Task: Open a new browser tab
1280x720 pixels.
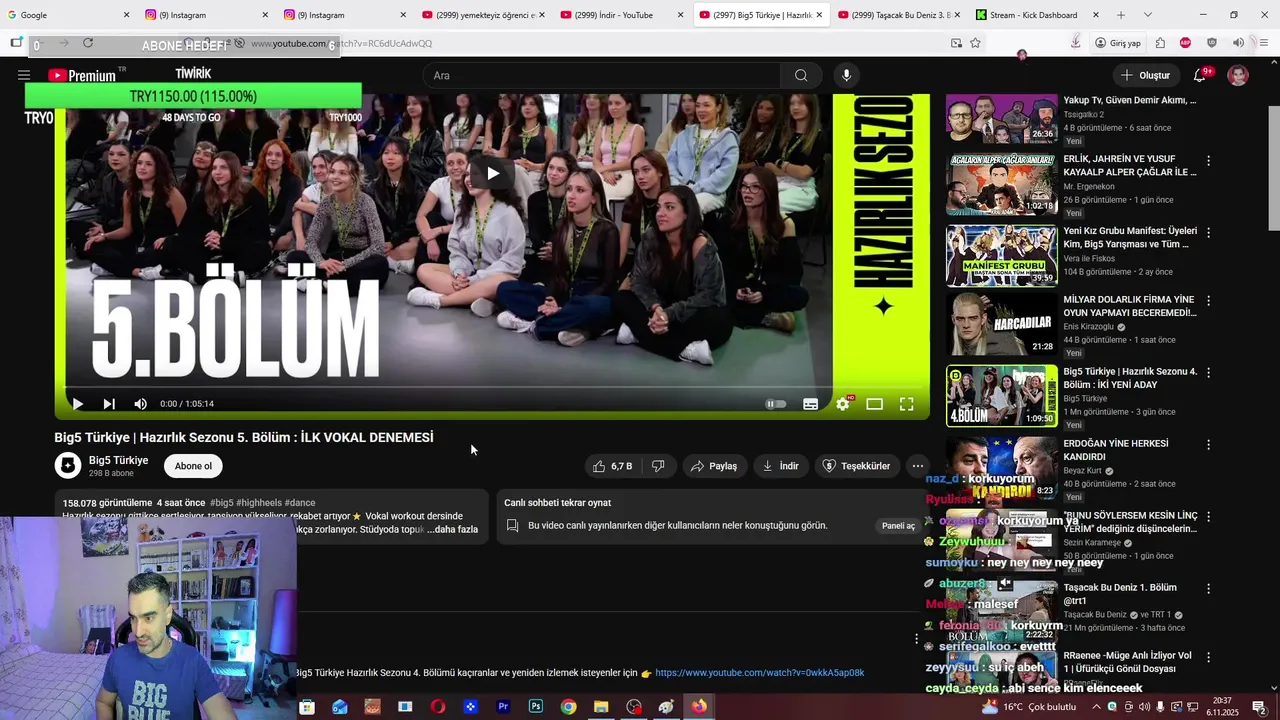Action: (x=1121, y=15)
